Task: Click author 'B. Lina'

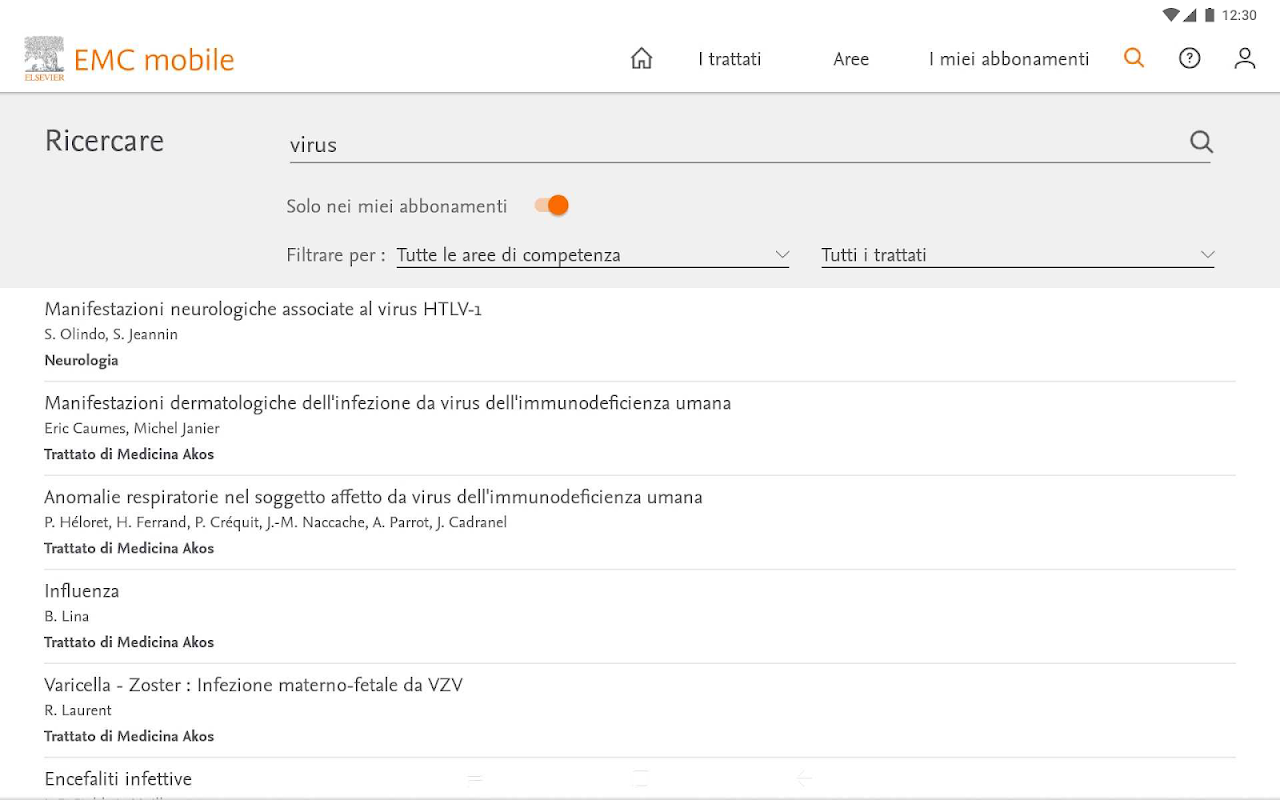Action: pos(67,617)
